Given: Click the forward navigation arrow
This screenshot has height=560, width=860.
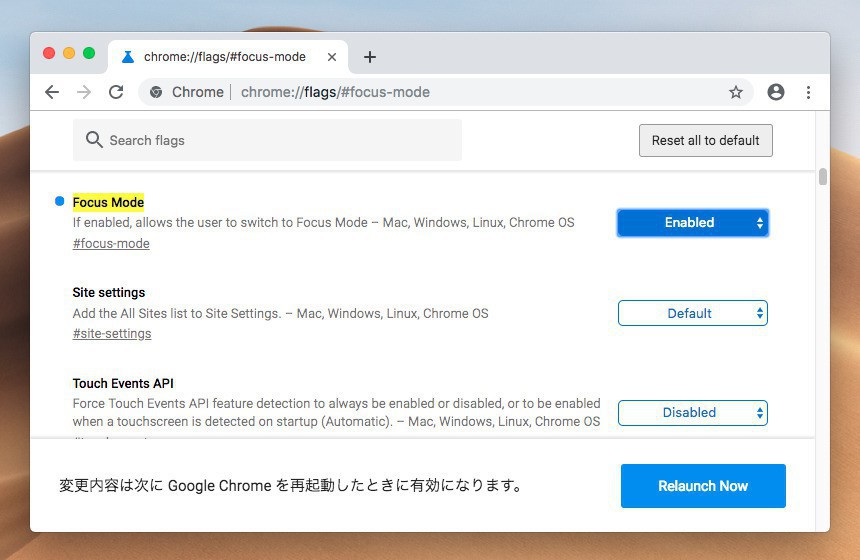Looking at the screenshot, I should 84,92.
